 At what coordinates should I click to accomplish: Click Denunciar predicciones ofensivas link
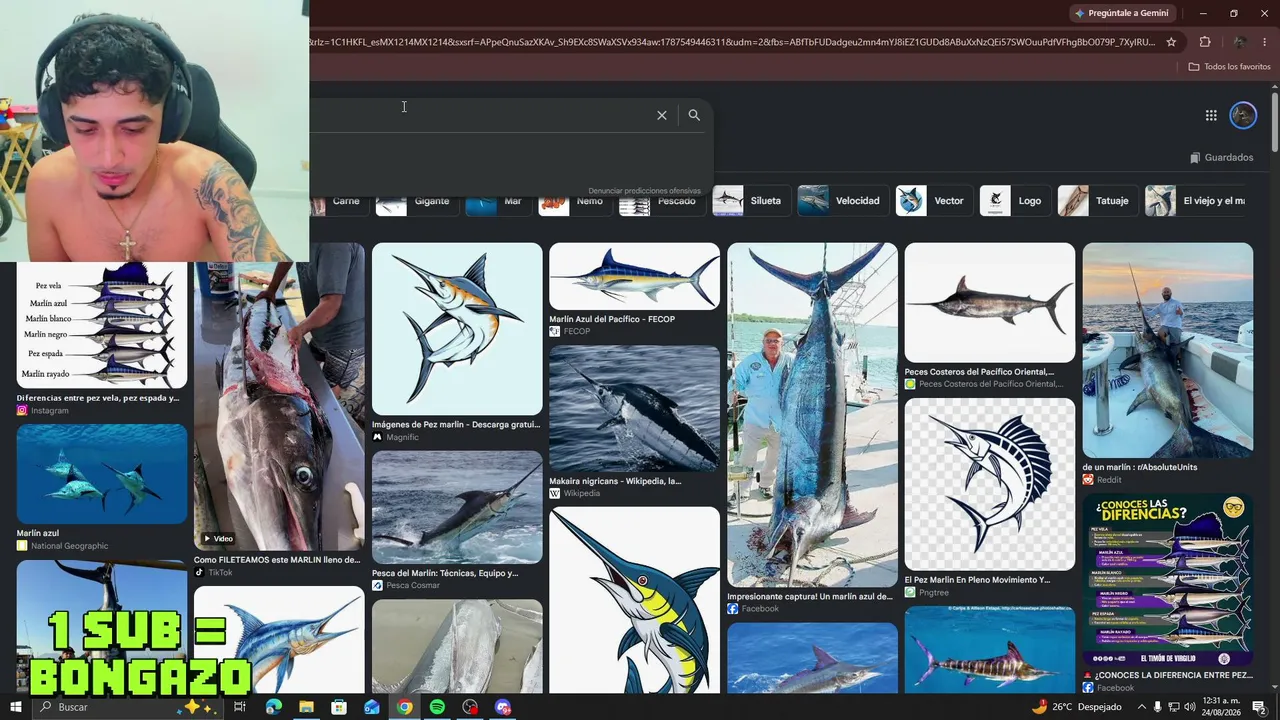point(644,191)
